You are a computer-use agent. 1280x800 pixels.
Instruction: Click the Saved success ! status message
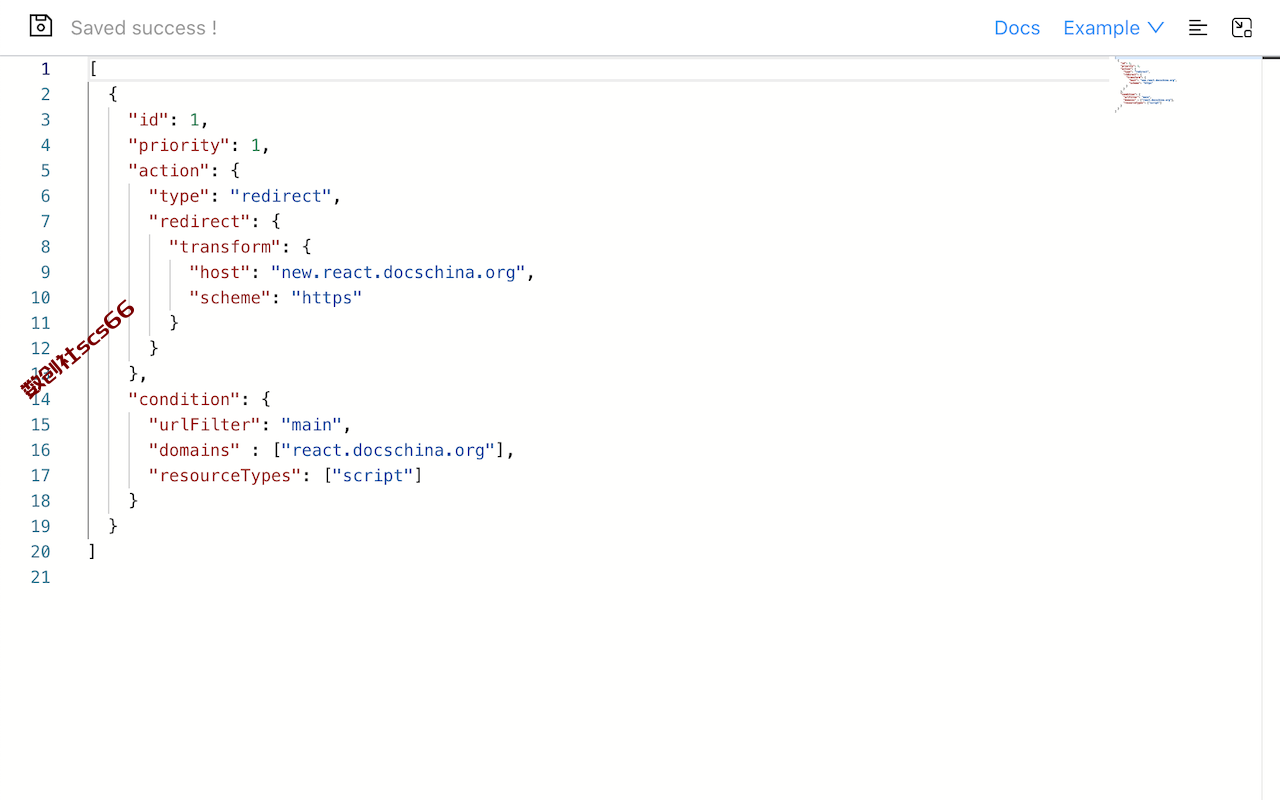click(144, 28)
